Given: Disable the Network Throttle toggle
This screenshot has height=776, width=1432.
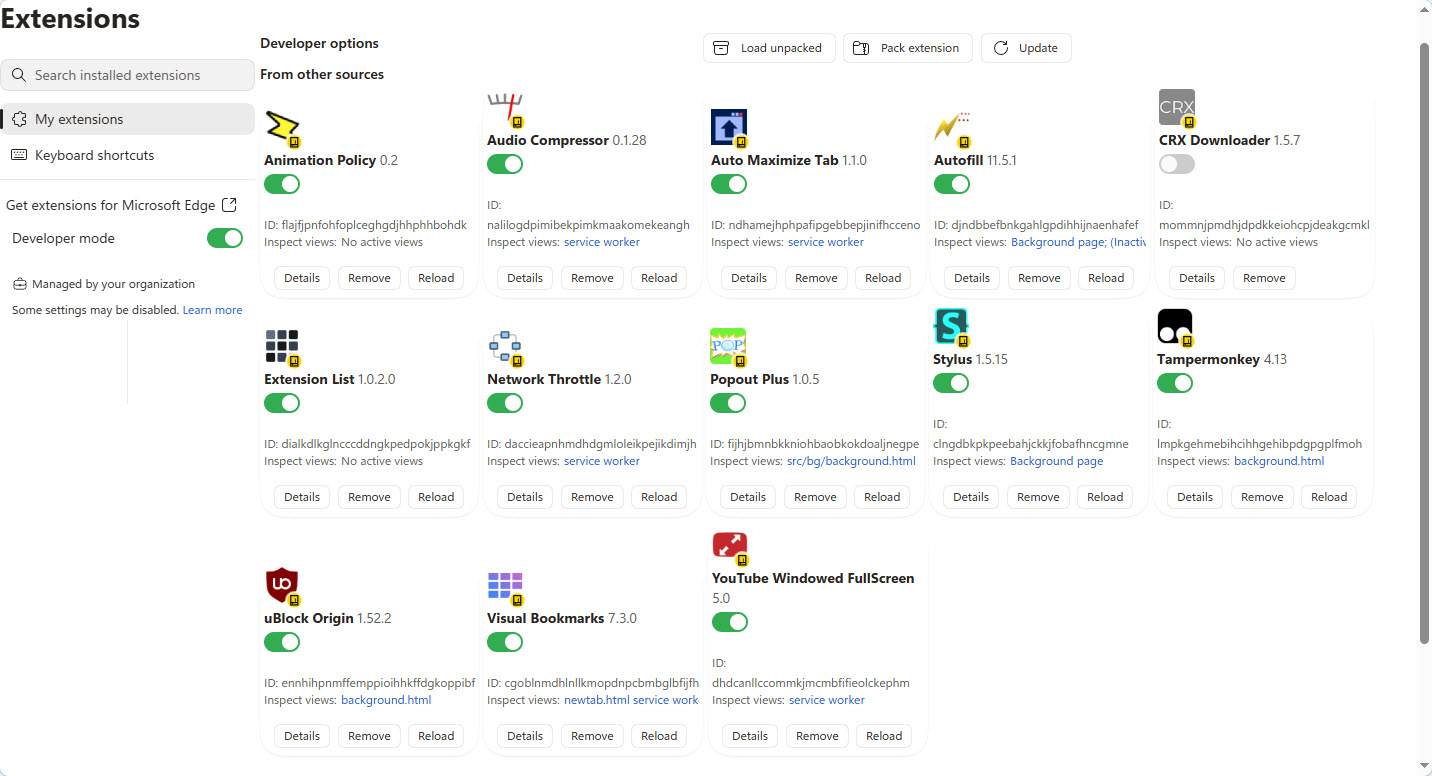Looking at the screenshot, I should coord(505,403).
